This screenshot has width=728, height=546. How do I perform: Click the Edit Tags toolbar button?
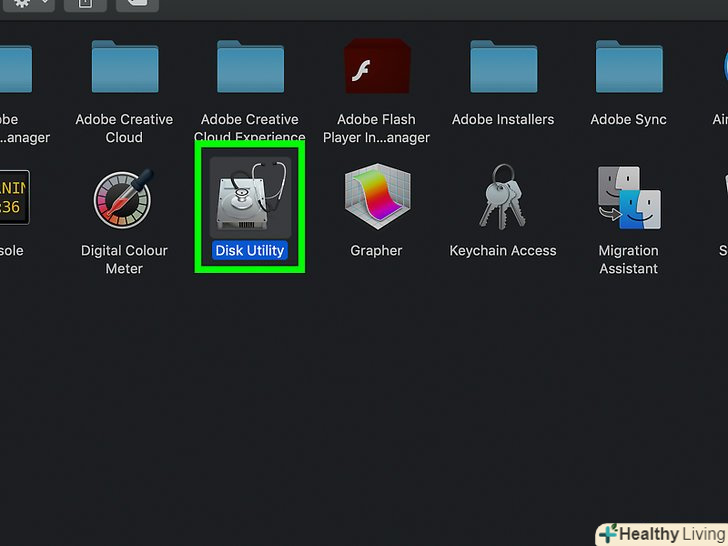coord(137,4)
